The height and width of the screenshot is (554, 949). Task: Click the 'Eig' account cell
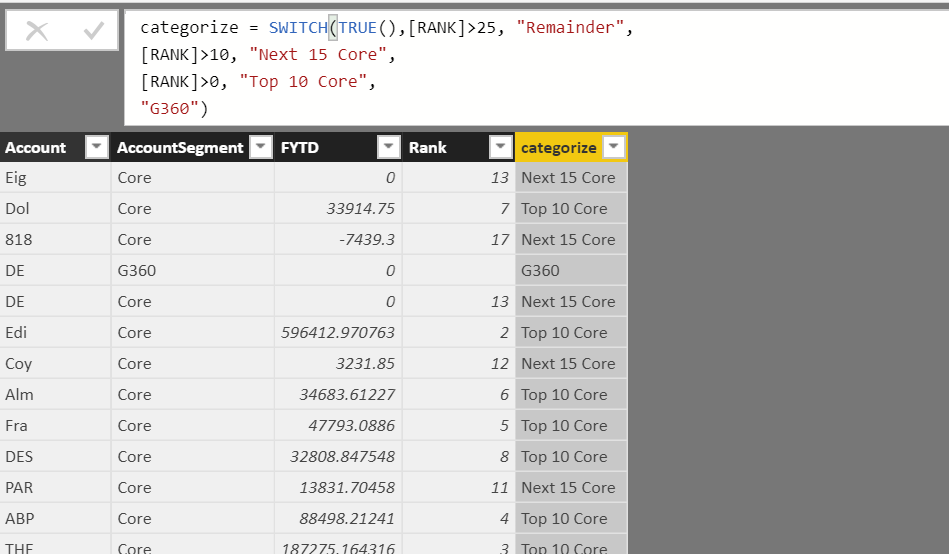(x=55, y=177)
